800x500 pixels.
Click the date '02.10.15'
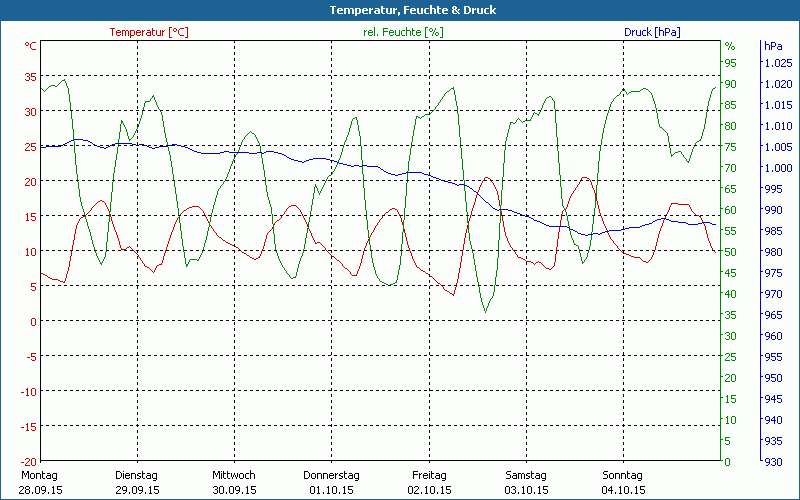429,490
